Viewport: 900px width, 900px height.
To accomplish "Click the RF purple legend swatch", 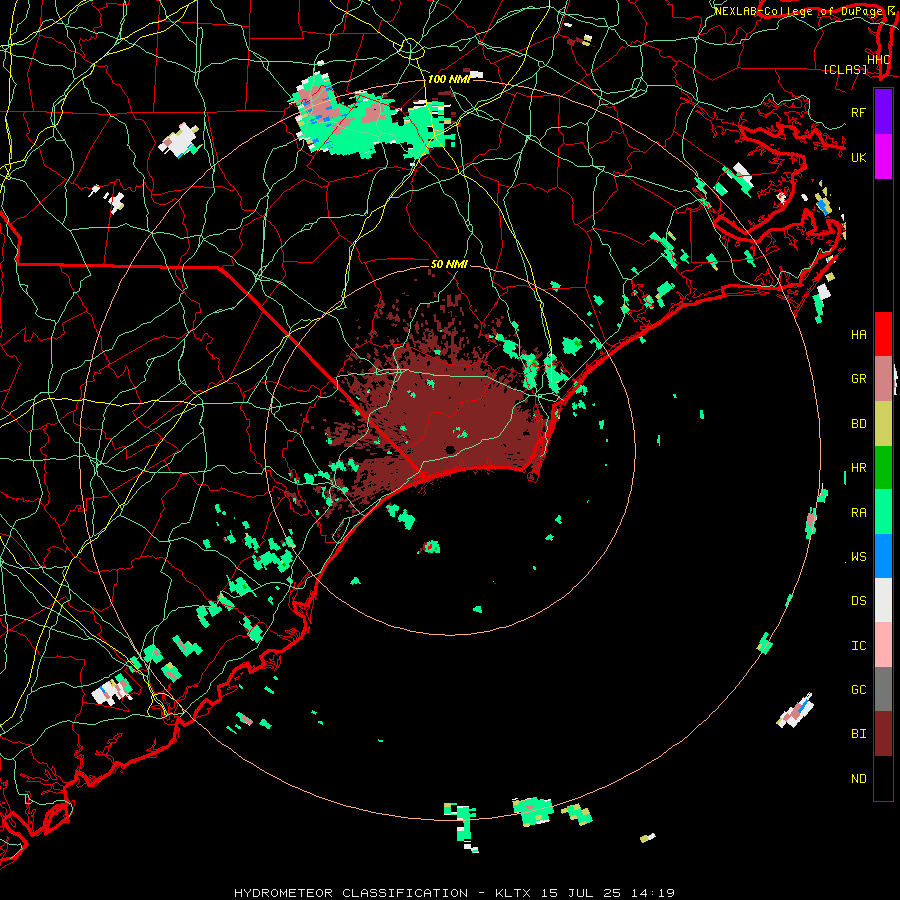I will pyautogui.click(x=883, y=112).
